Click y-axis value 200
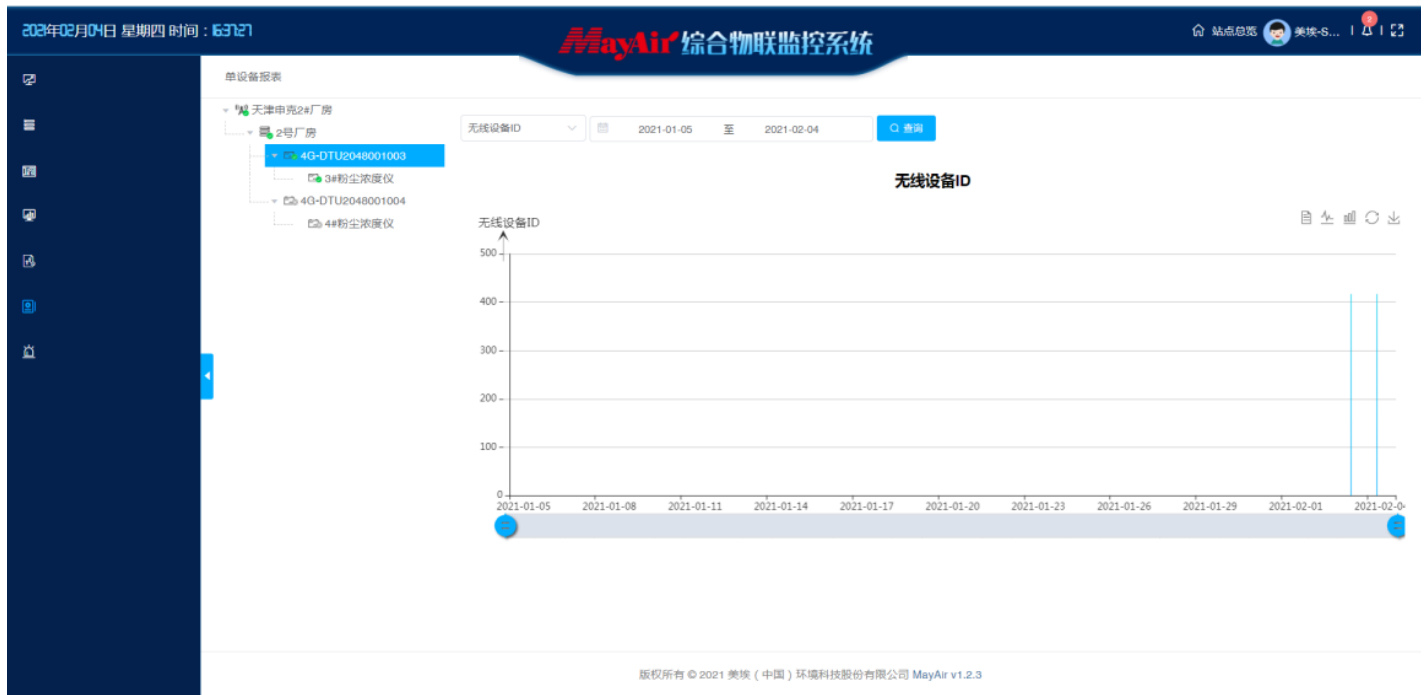This screenshot has width=1428, height=695. (488, 398)
